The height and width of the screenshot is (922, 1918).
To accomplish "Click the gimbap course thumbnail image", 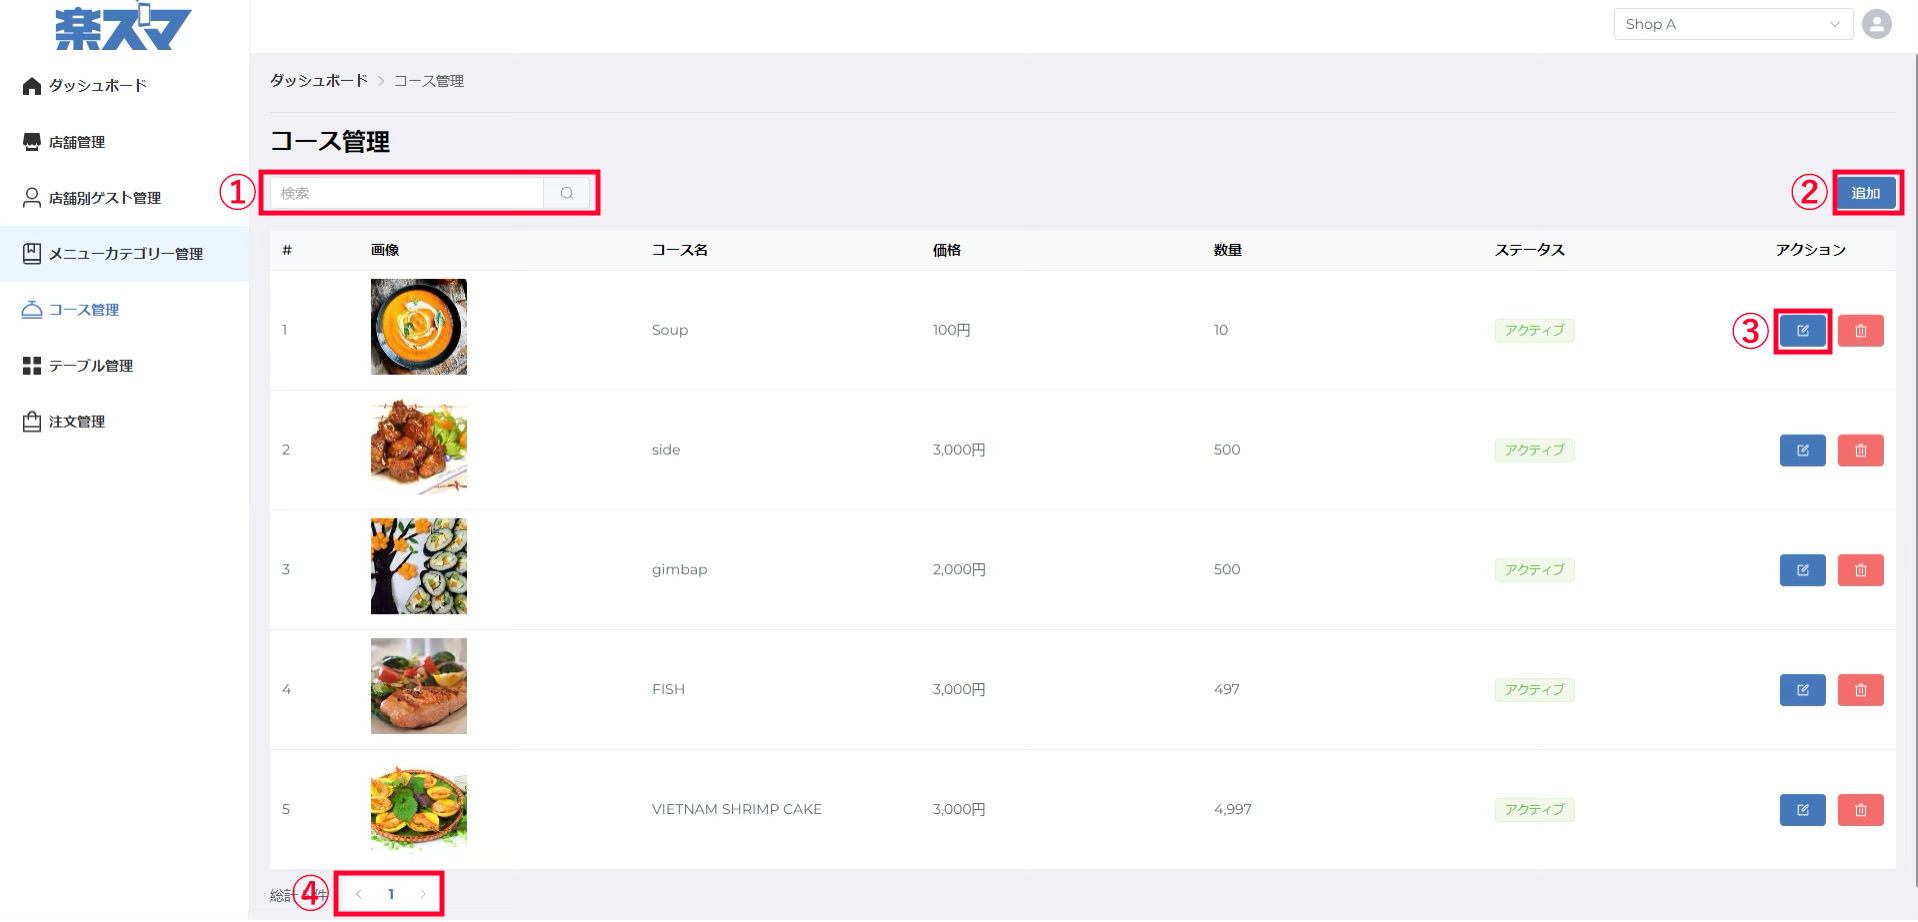I will click(419, 566).
